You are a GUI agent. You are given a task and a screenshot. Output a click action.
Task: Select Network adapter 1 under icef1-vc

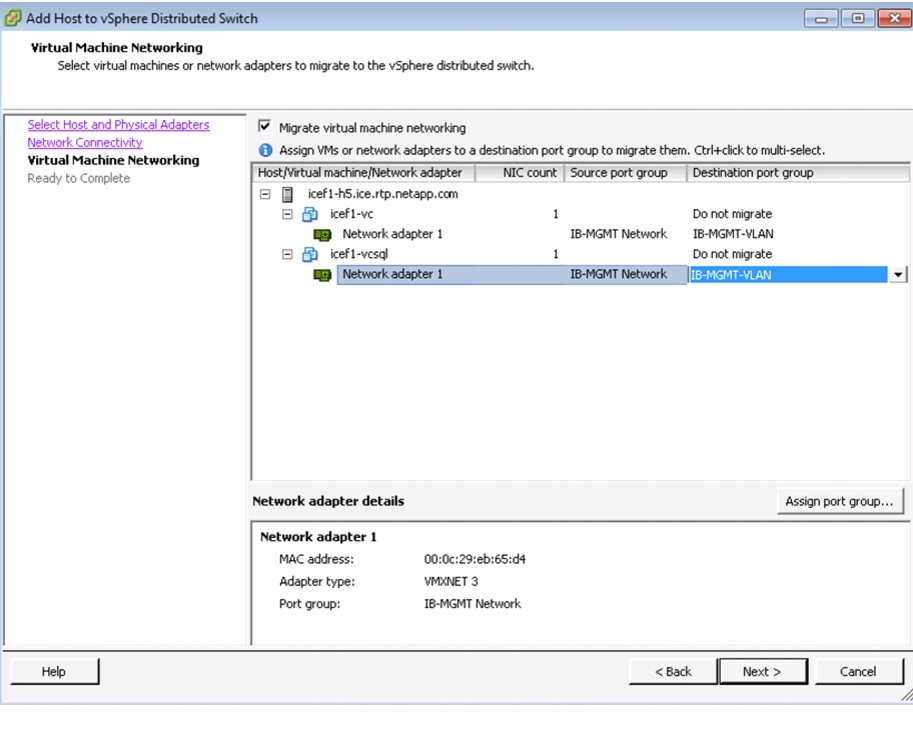click(x=392, y=234)
